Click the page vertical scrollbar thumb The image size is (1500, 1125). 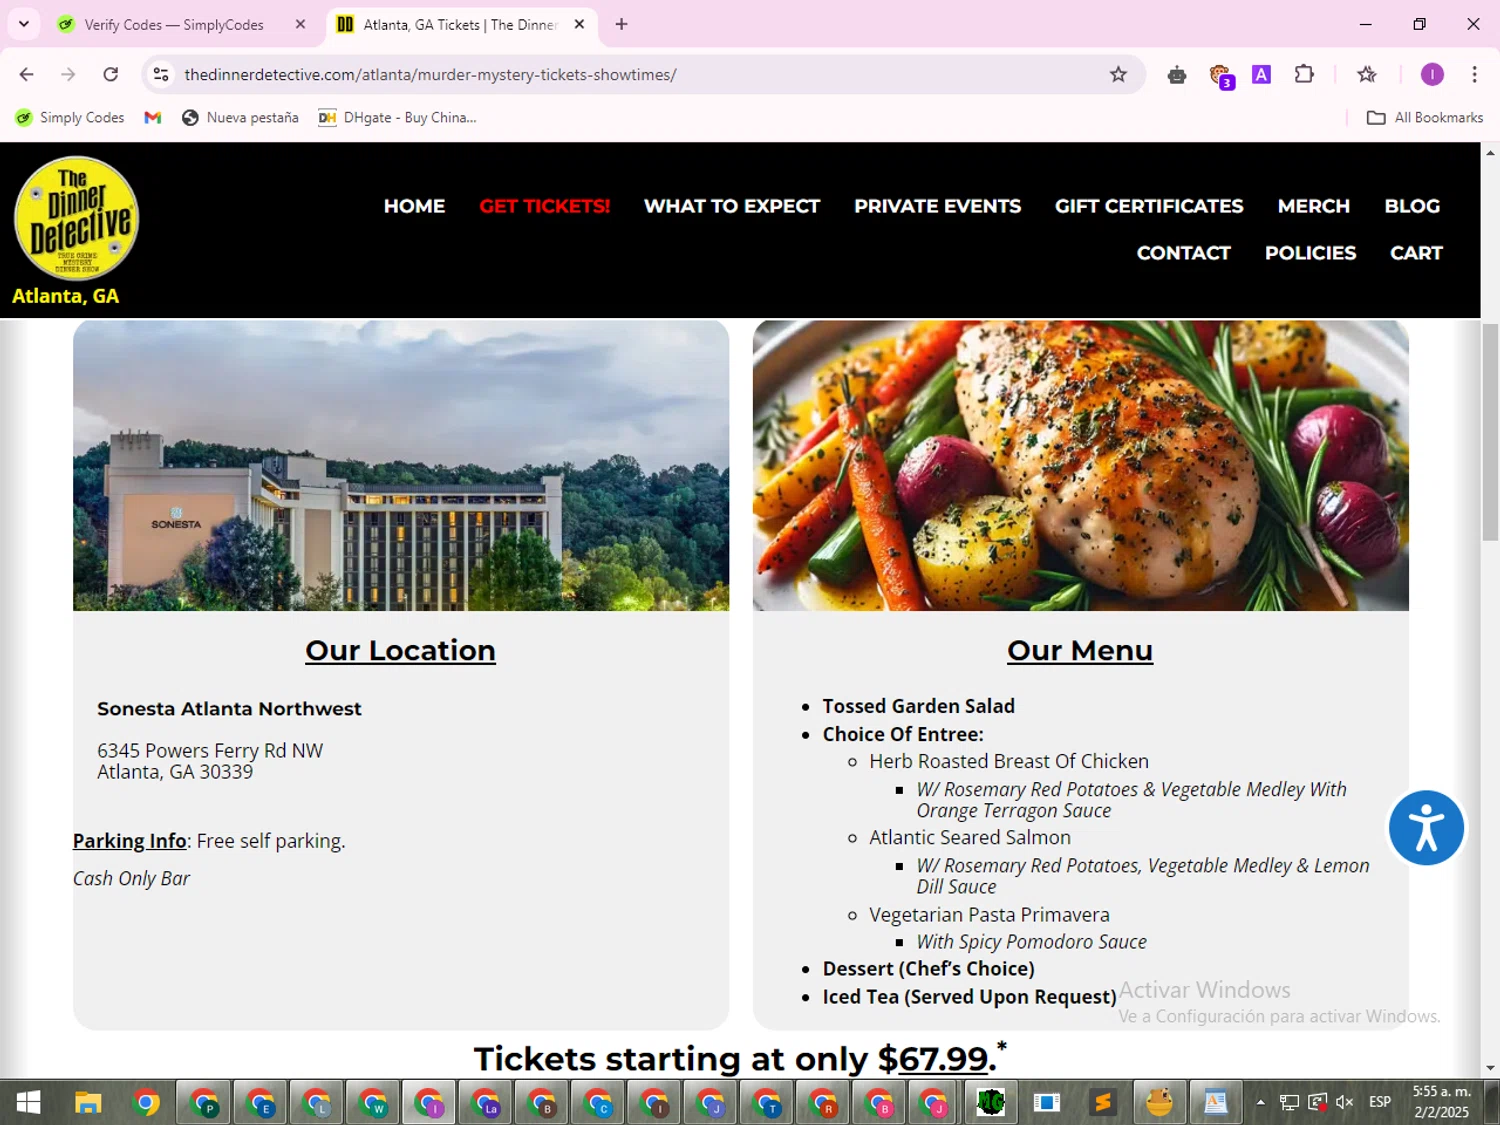1490,432
